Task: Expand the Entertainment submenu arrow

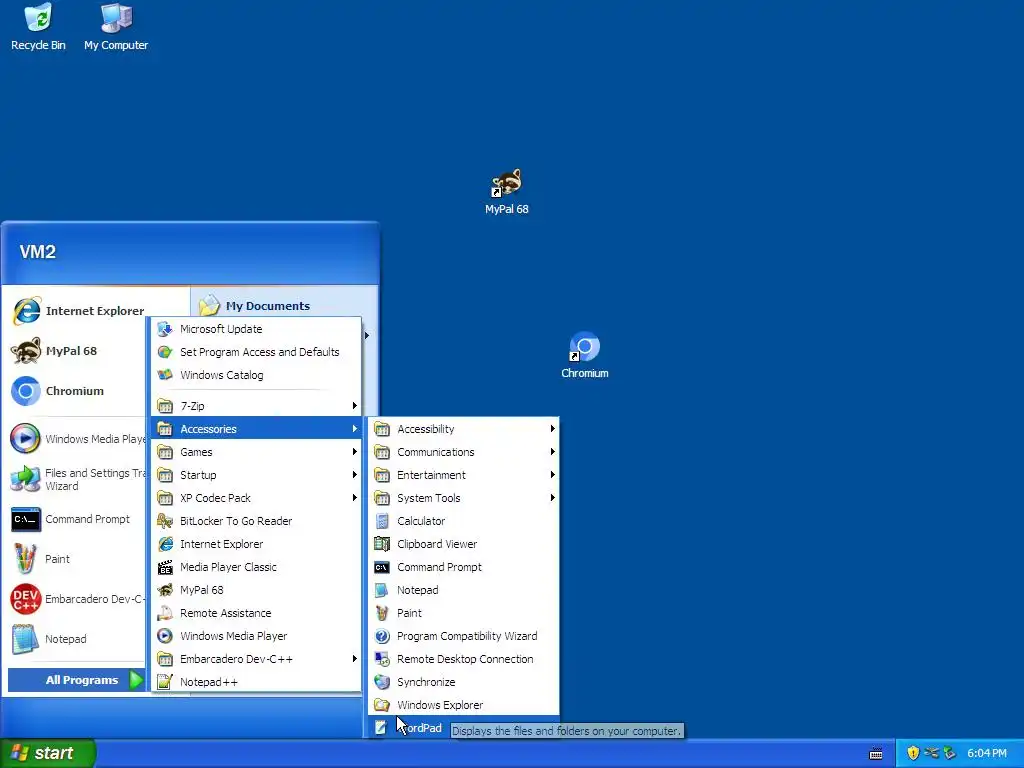Action: [552, 475]
